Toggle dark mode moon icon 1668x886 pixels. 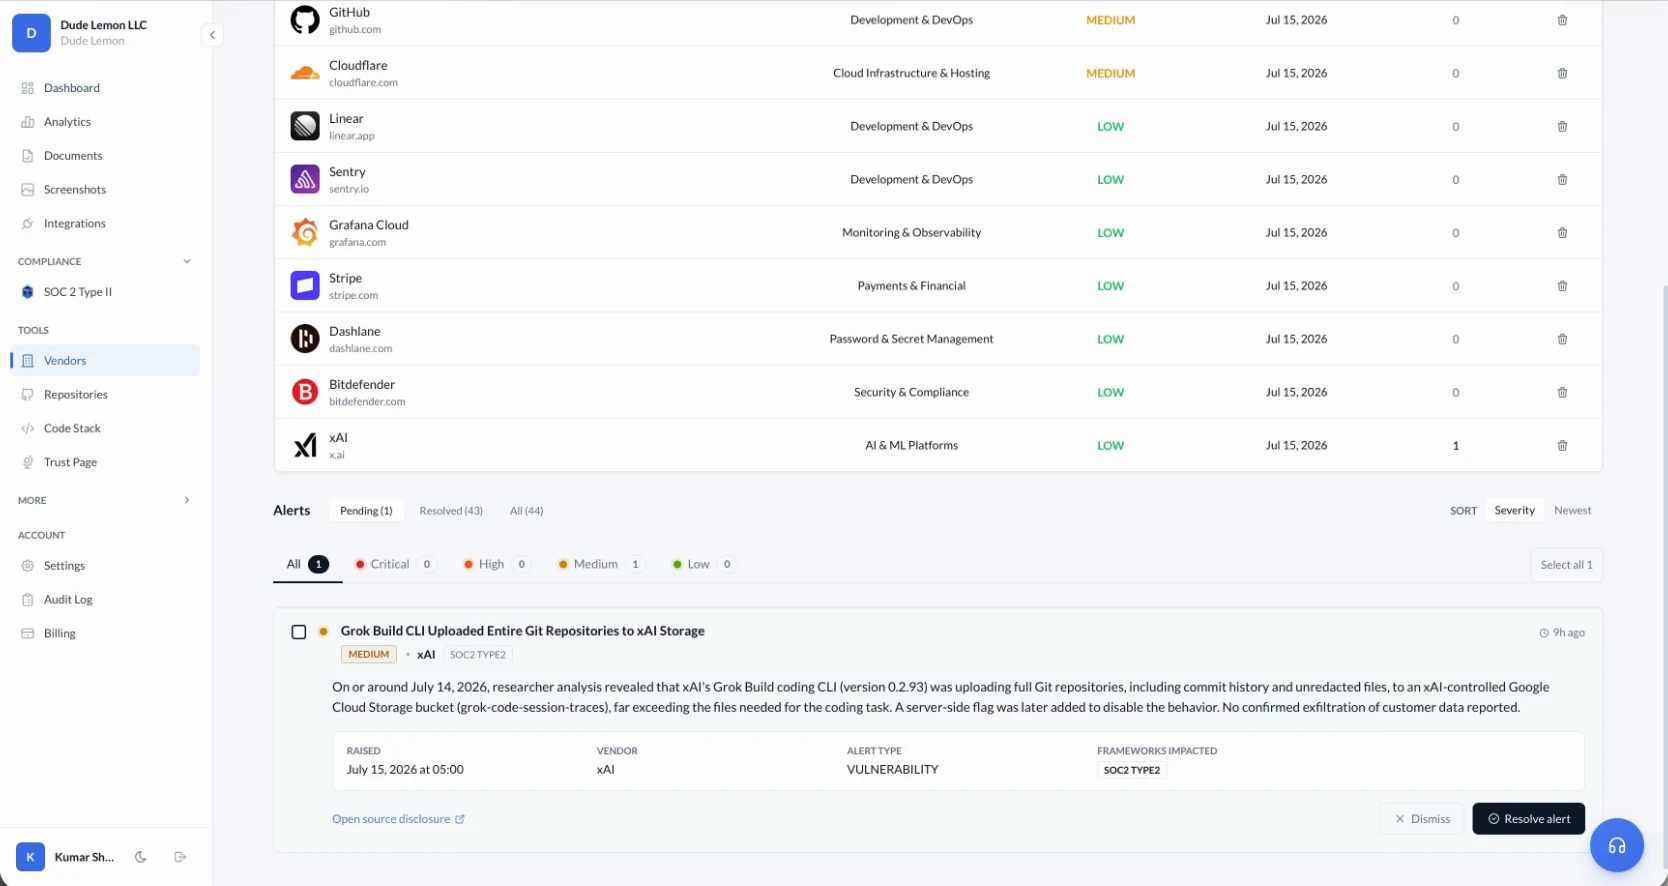[141, 857]
